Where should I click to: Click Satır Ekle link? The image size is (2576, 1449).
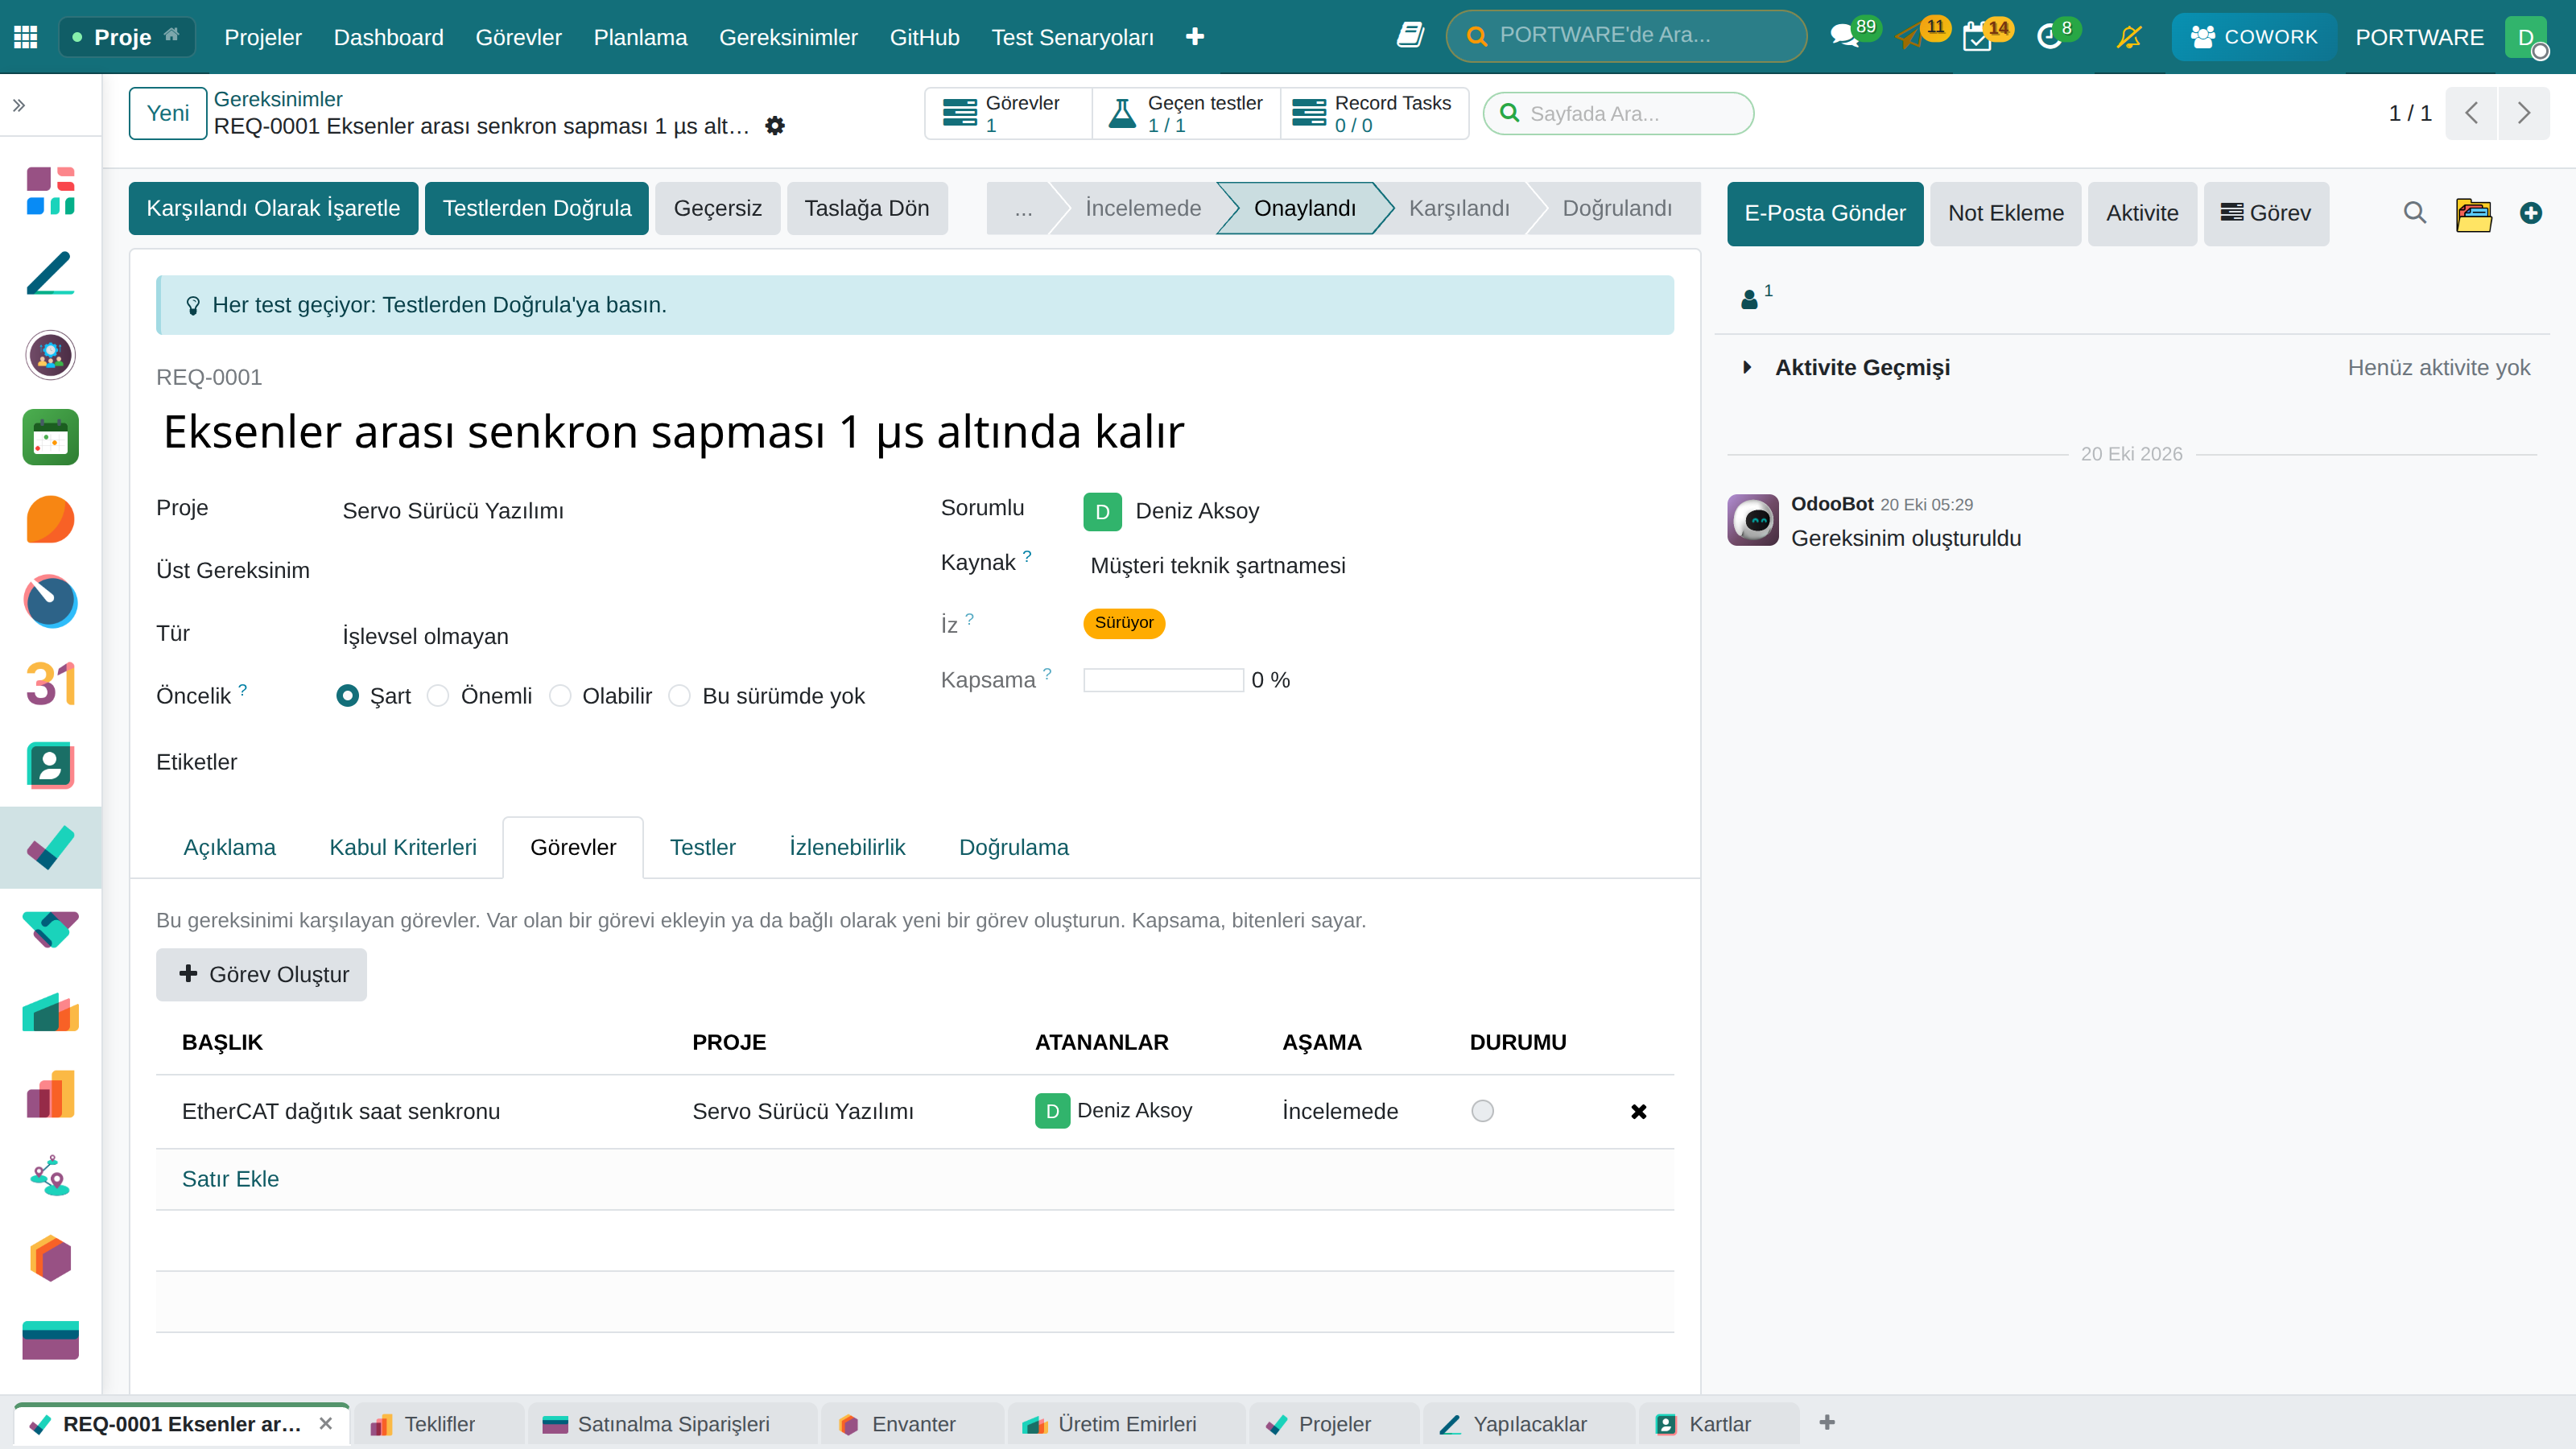[x=230, y=1179]
